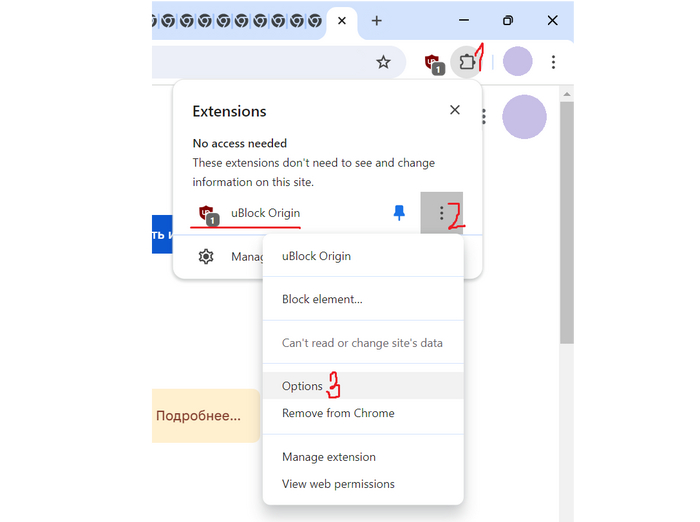The image size is (700, 522).
Task: Click the Manage extensions label text
Action: (x=247, y=257)
